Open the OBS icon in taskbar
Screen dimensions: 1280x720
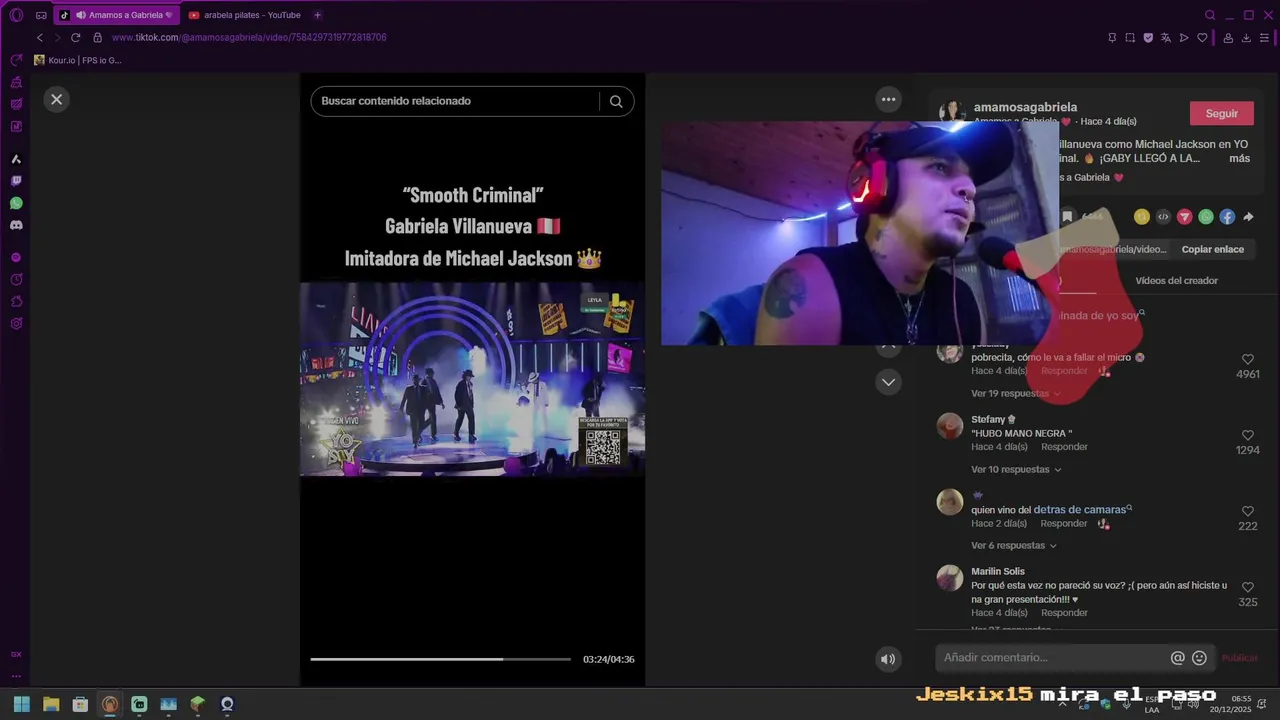point(227,704)
